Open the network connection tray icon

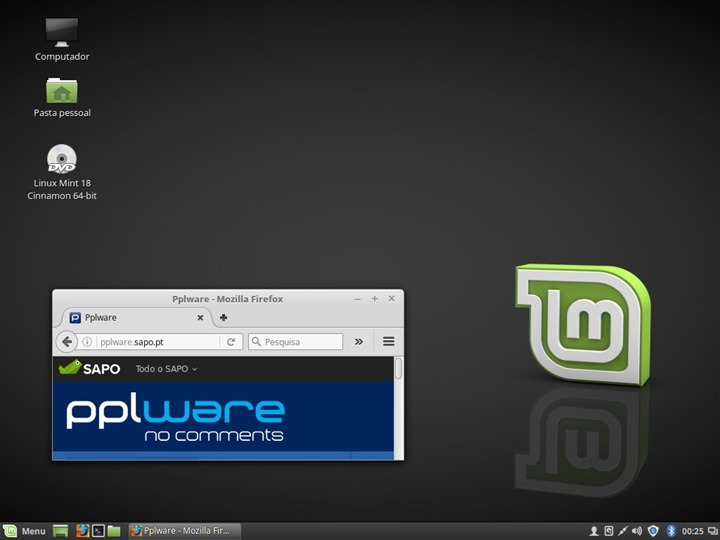tap(623, 531)
